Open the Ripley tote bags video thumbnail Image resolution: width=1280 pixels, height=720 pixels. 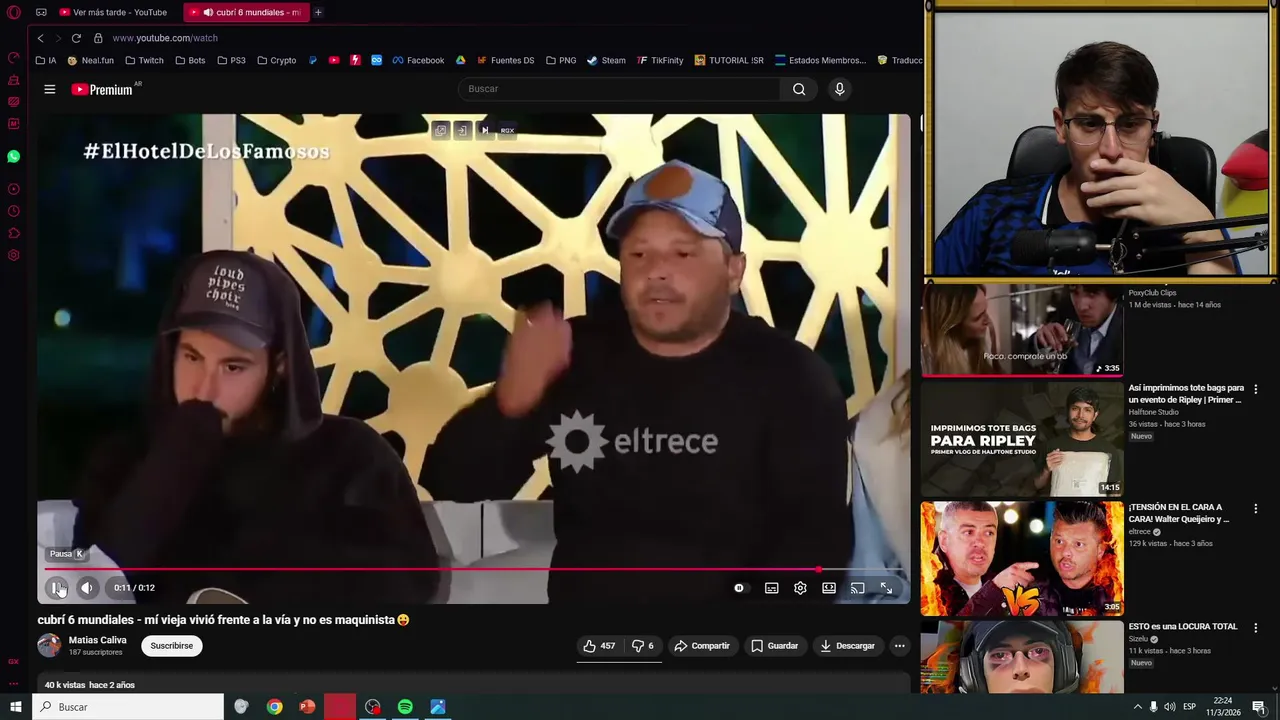click(x=1022, y=440)
